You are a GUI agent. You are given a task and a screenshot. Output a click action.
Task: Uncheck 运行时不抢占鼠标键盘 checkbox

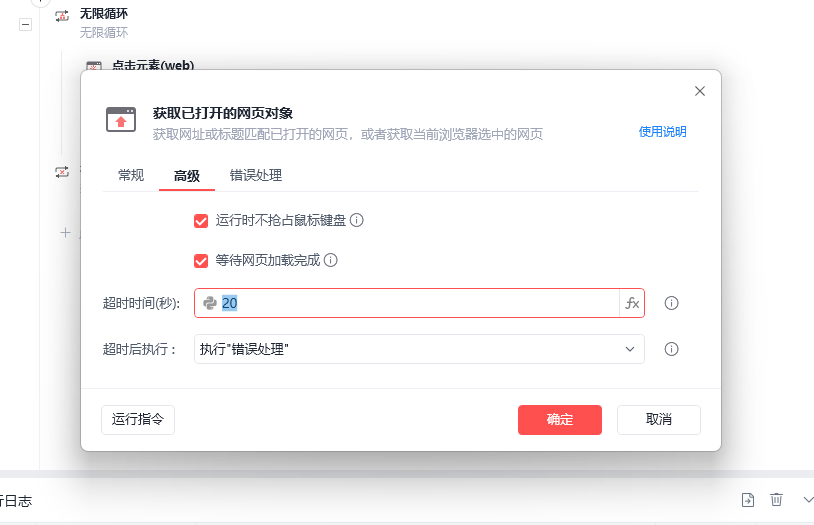[201, 221]
